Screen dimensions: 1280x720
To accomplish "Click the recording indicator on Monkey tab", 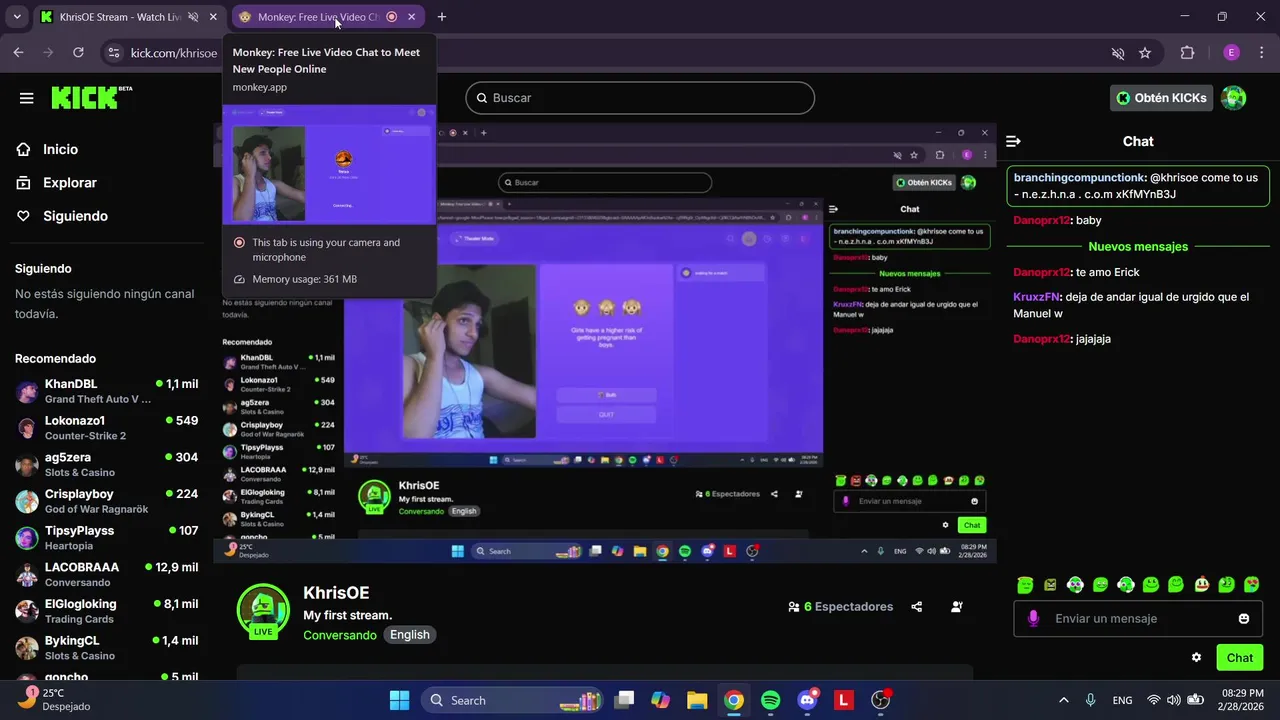I will point(391,17).
